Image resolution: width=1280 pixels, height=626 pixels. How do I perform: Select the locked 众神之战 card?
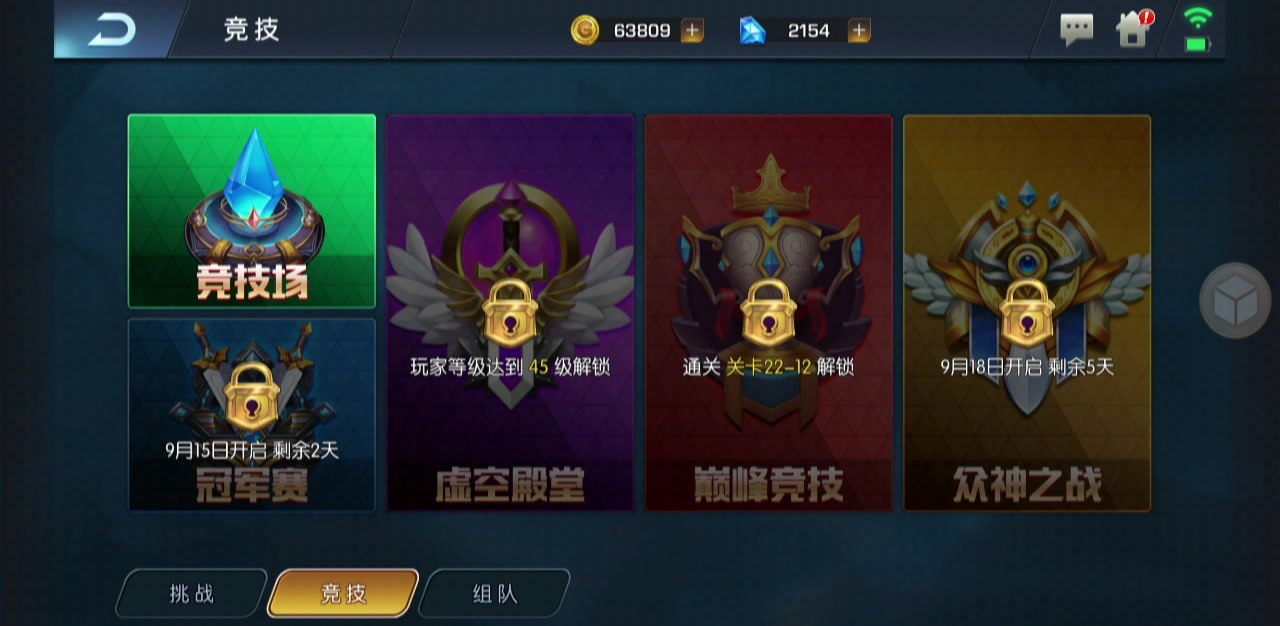[x=1027, y=313]
